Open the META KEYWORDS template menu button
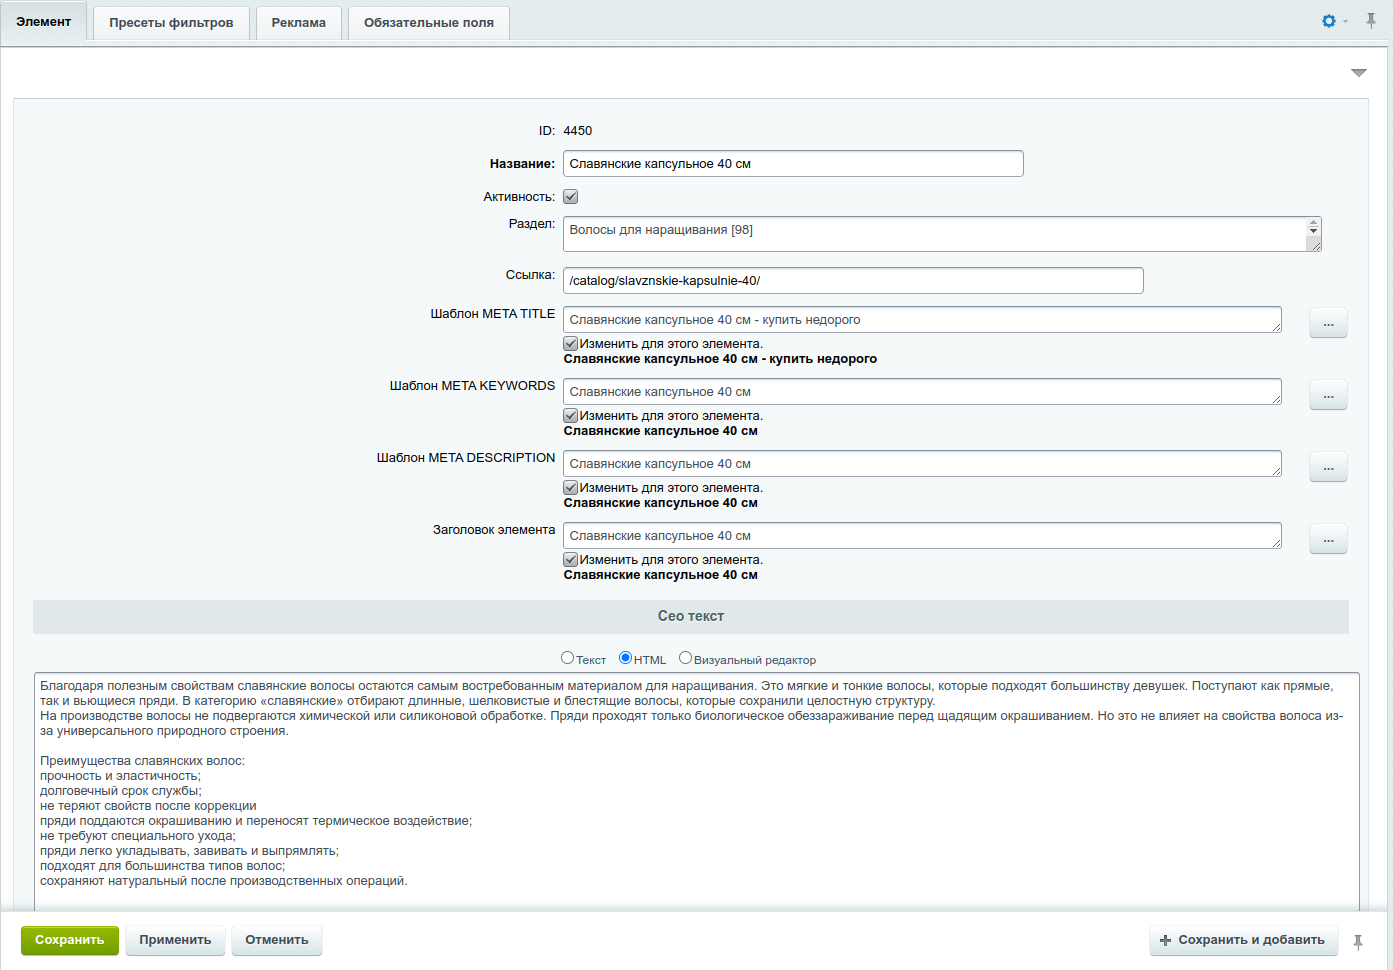1393x970 pixels. click(x=1328, y=395)
